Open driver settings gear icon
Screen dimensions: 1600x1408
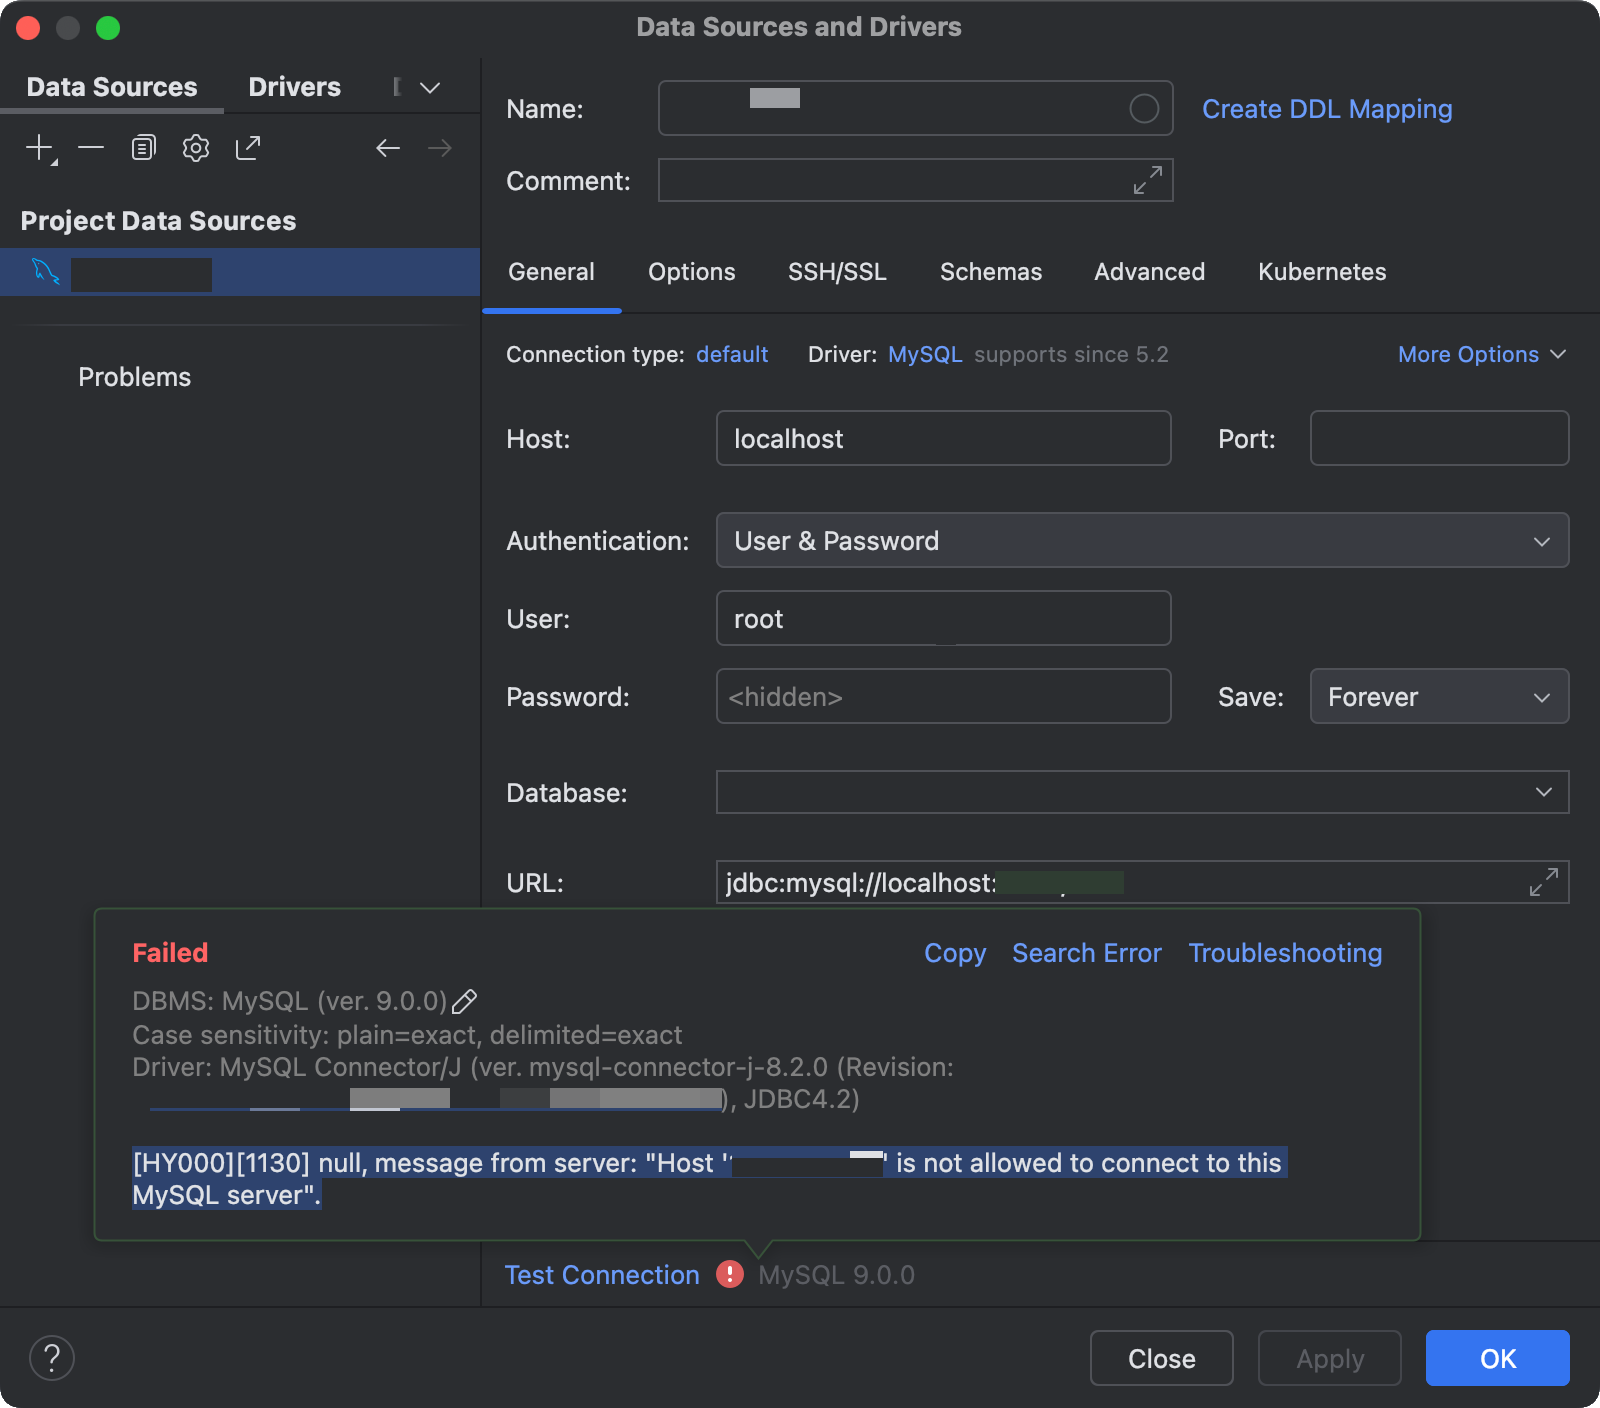click(196, 148)
